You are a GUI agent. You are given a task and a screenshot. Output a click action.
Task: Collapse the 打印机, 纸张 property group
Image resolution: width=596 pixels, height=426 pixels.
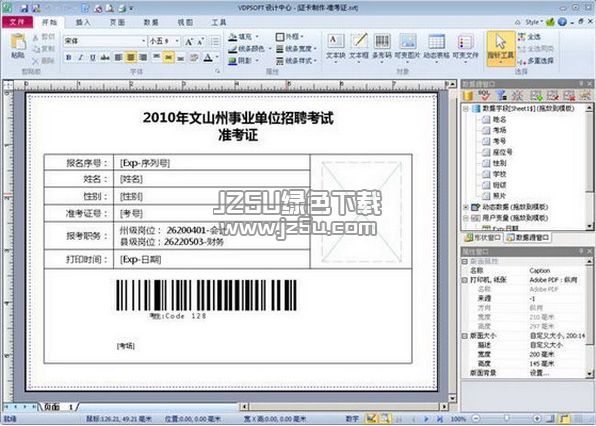pos(464,280)
